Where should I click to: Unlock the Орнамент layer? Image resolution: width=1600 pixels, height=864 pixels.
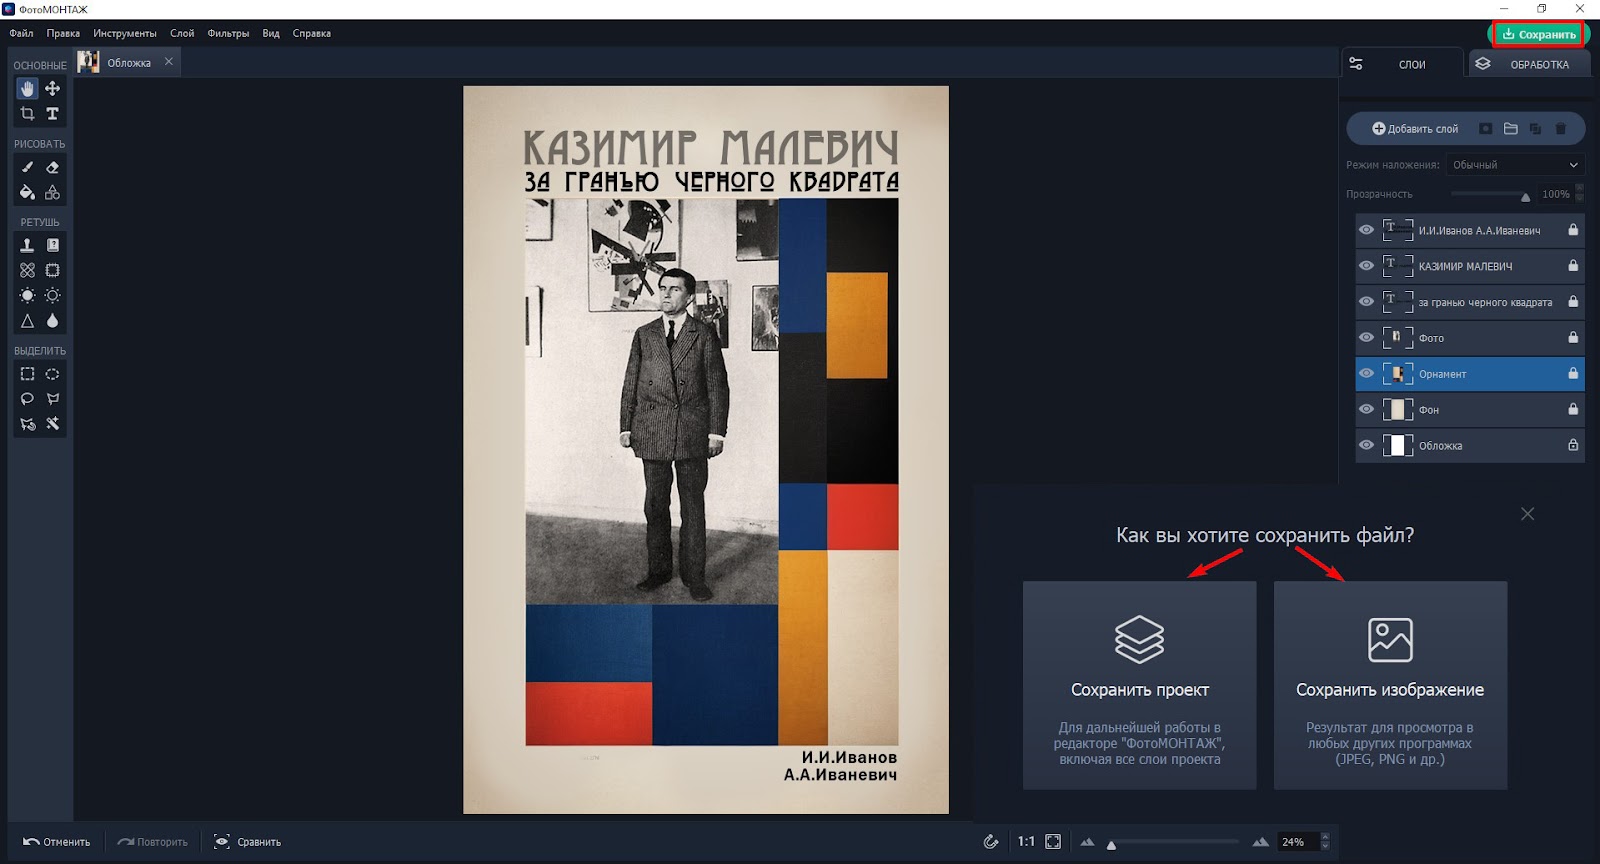(1573, 373)
